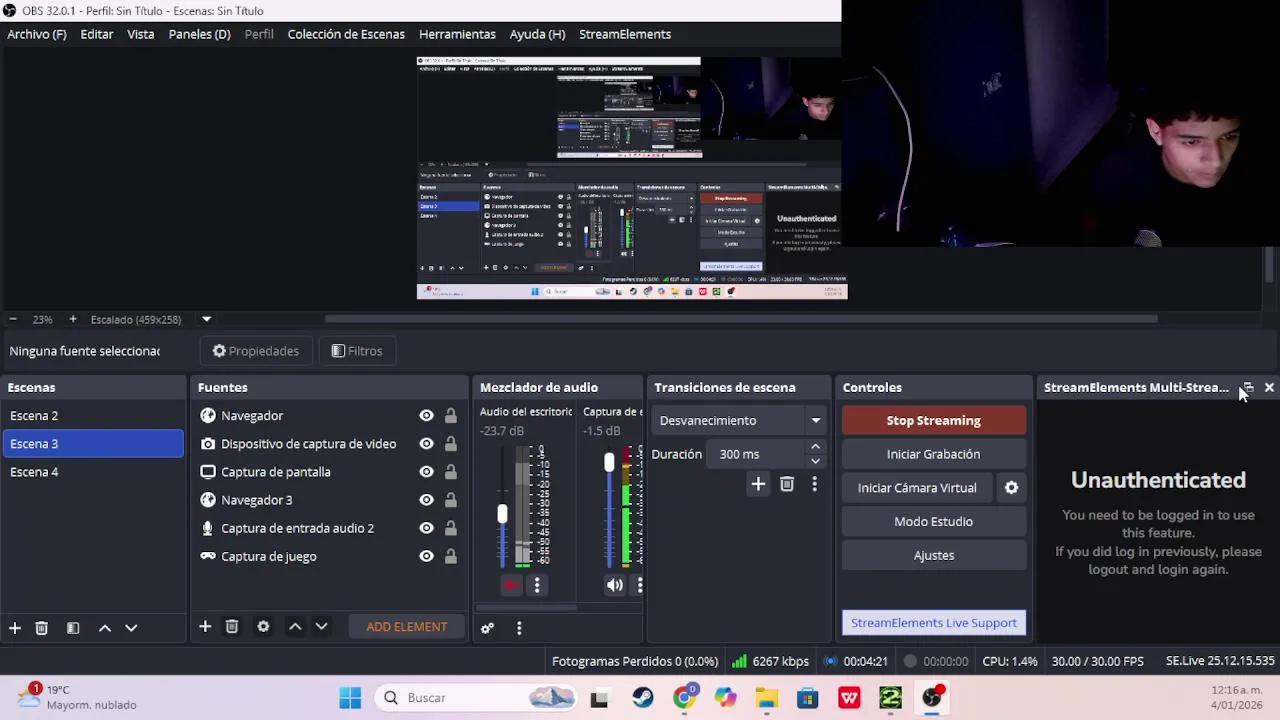
Task: Add a new scene with the plus icon
Action: click(15, 628)
